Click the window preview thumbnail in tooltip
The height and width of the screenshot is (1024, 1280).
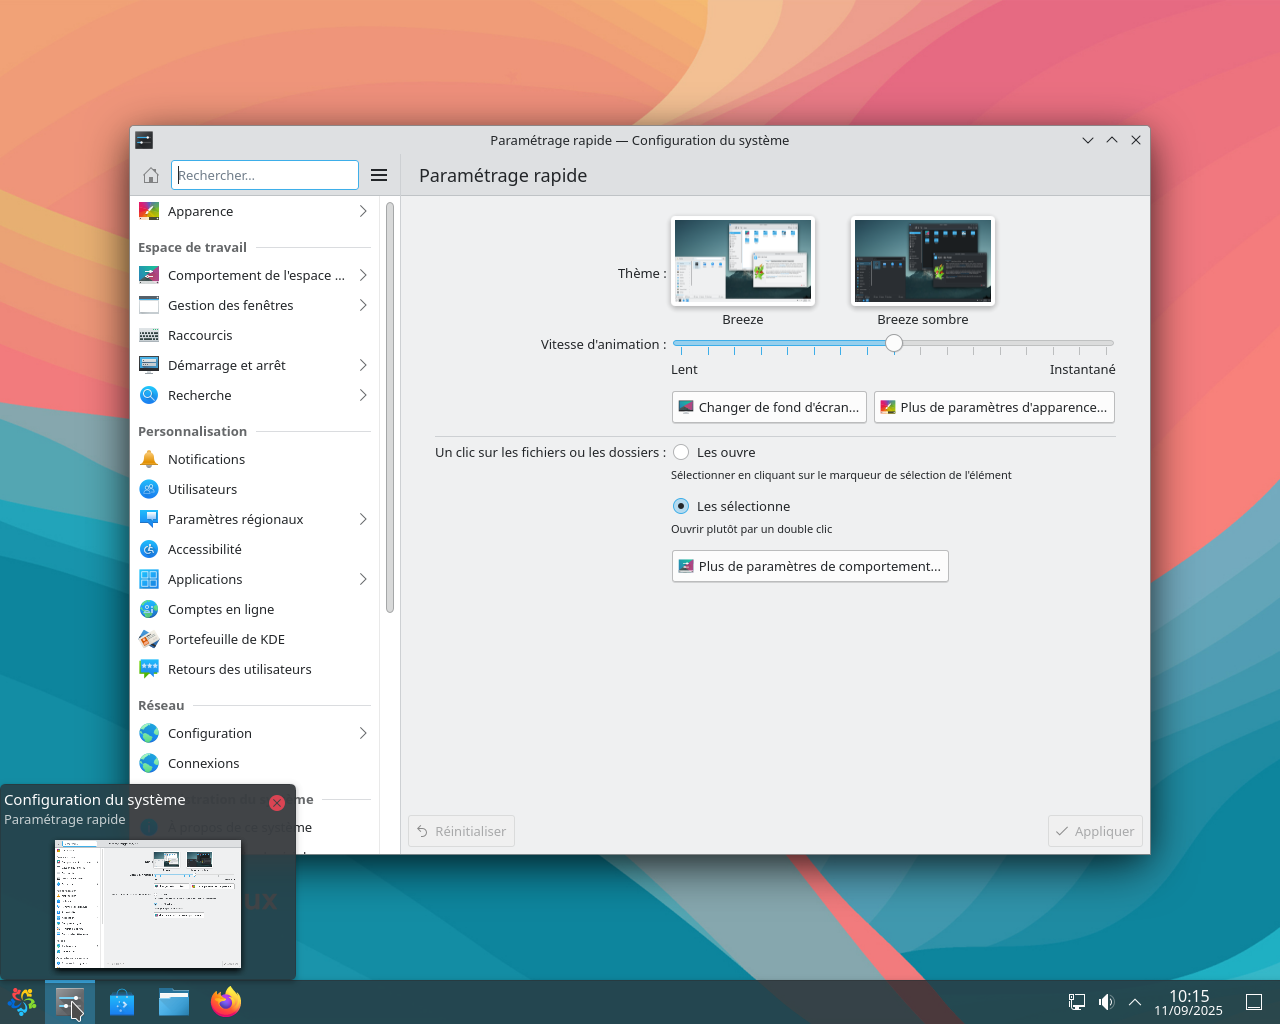pyautogui.click(x=148, y=904)
